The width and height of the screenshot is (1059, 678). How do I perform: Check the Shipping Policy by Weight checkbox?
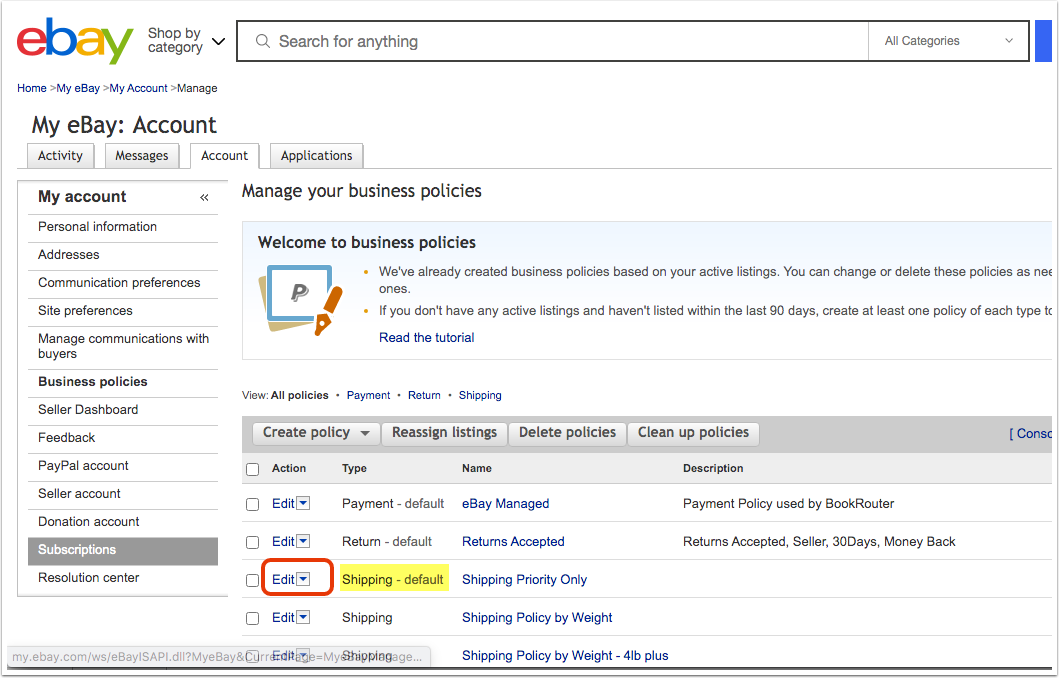[253, 618]
